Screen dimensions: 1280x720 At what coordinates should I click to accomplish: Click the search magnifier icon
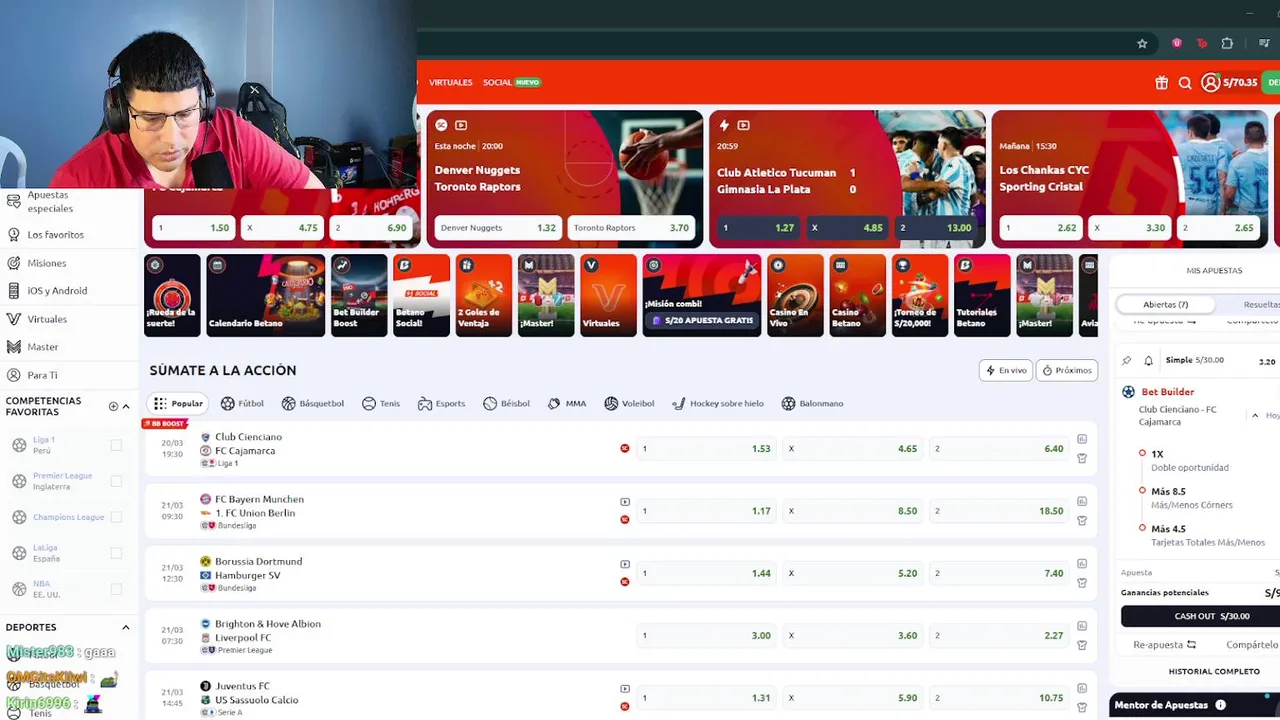point(1185,83)
